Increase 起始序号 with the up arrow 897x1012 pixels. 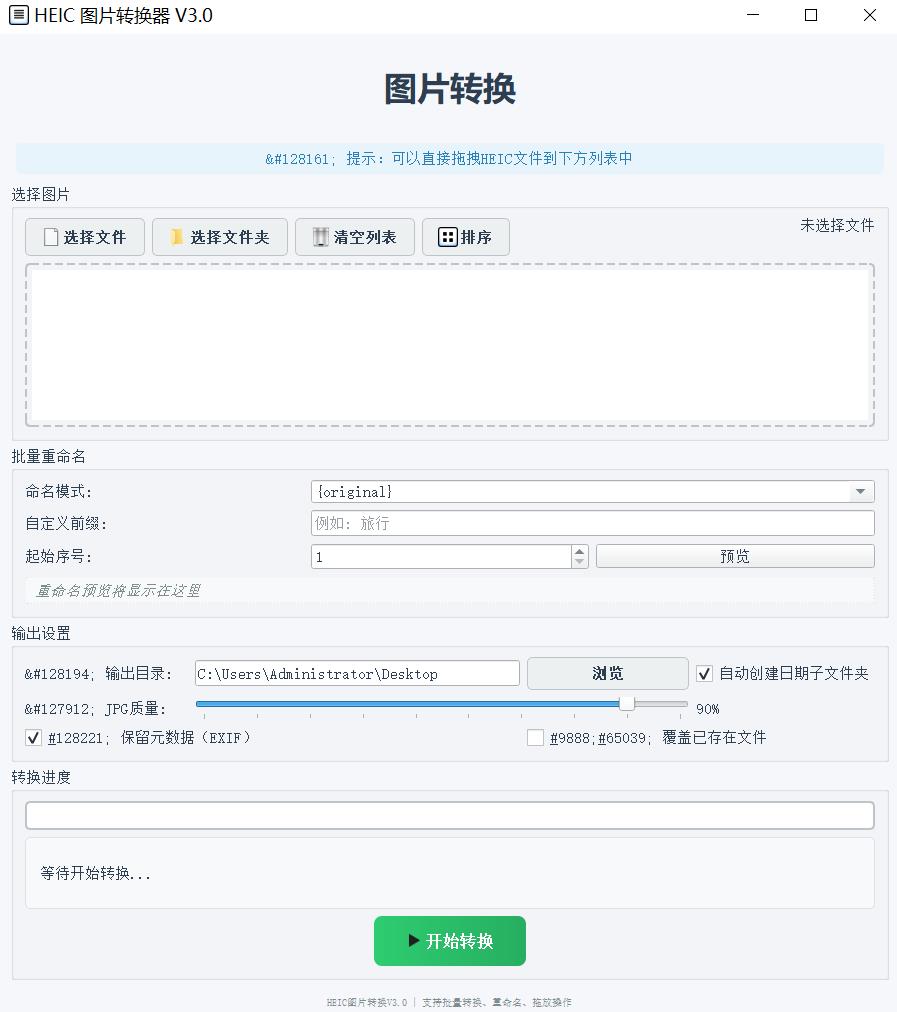(580, 551)
